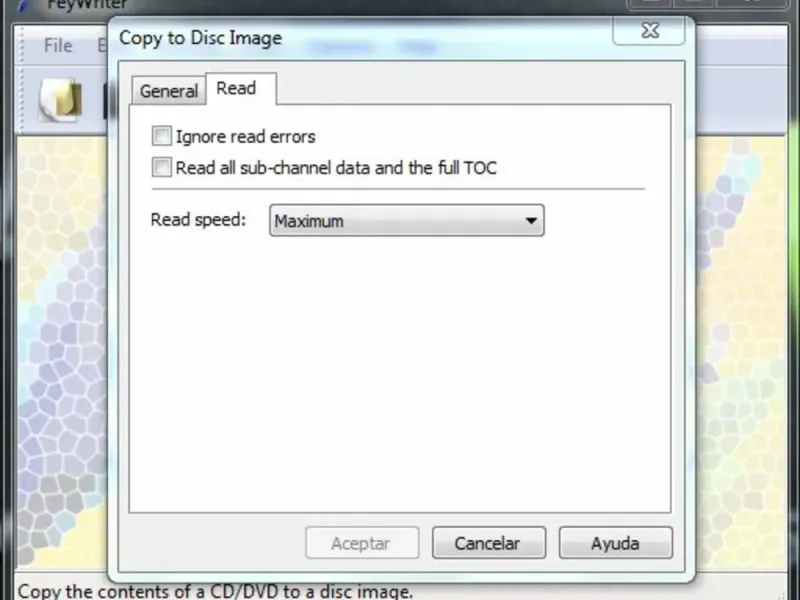Switch to the General tab
This screenshot has height=600, width=800.
pos(168,91)
